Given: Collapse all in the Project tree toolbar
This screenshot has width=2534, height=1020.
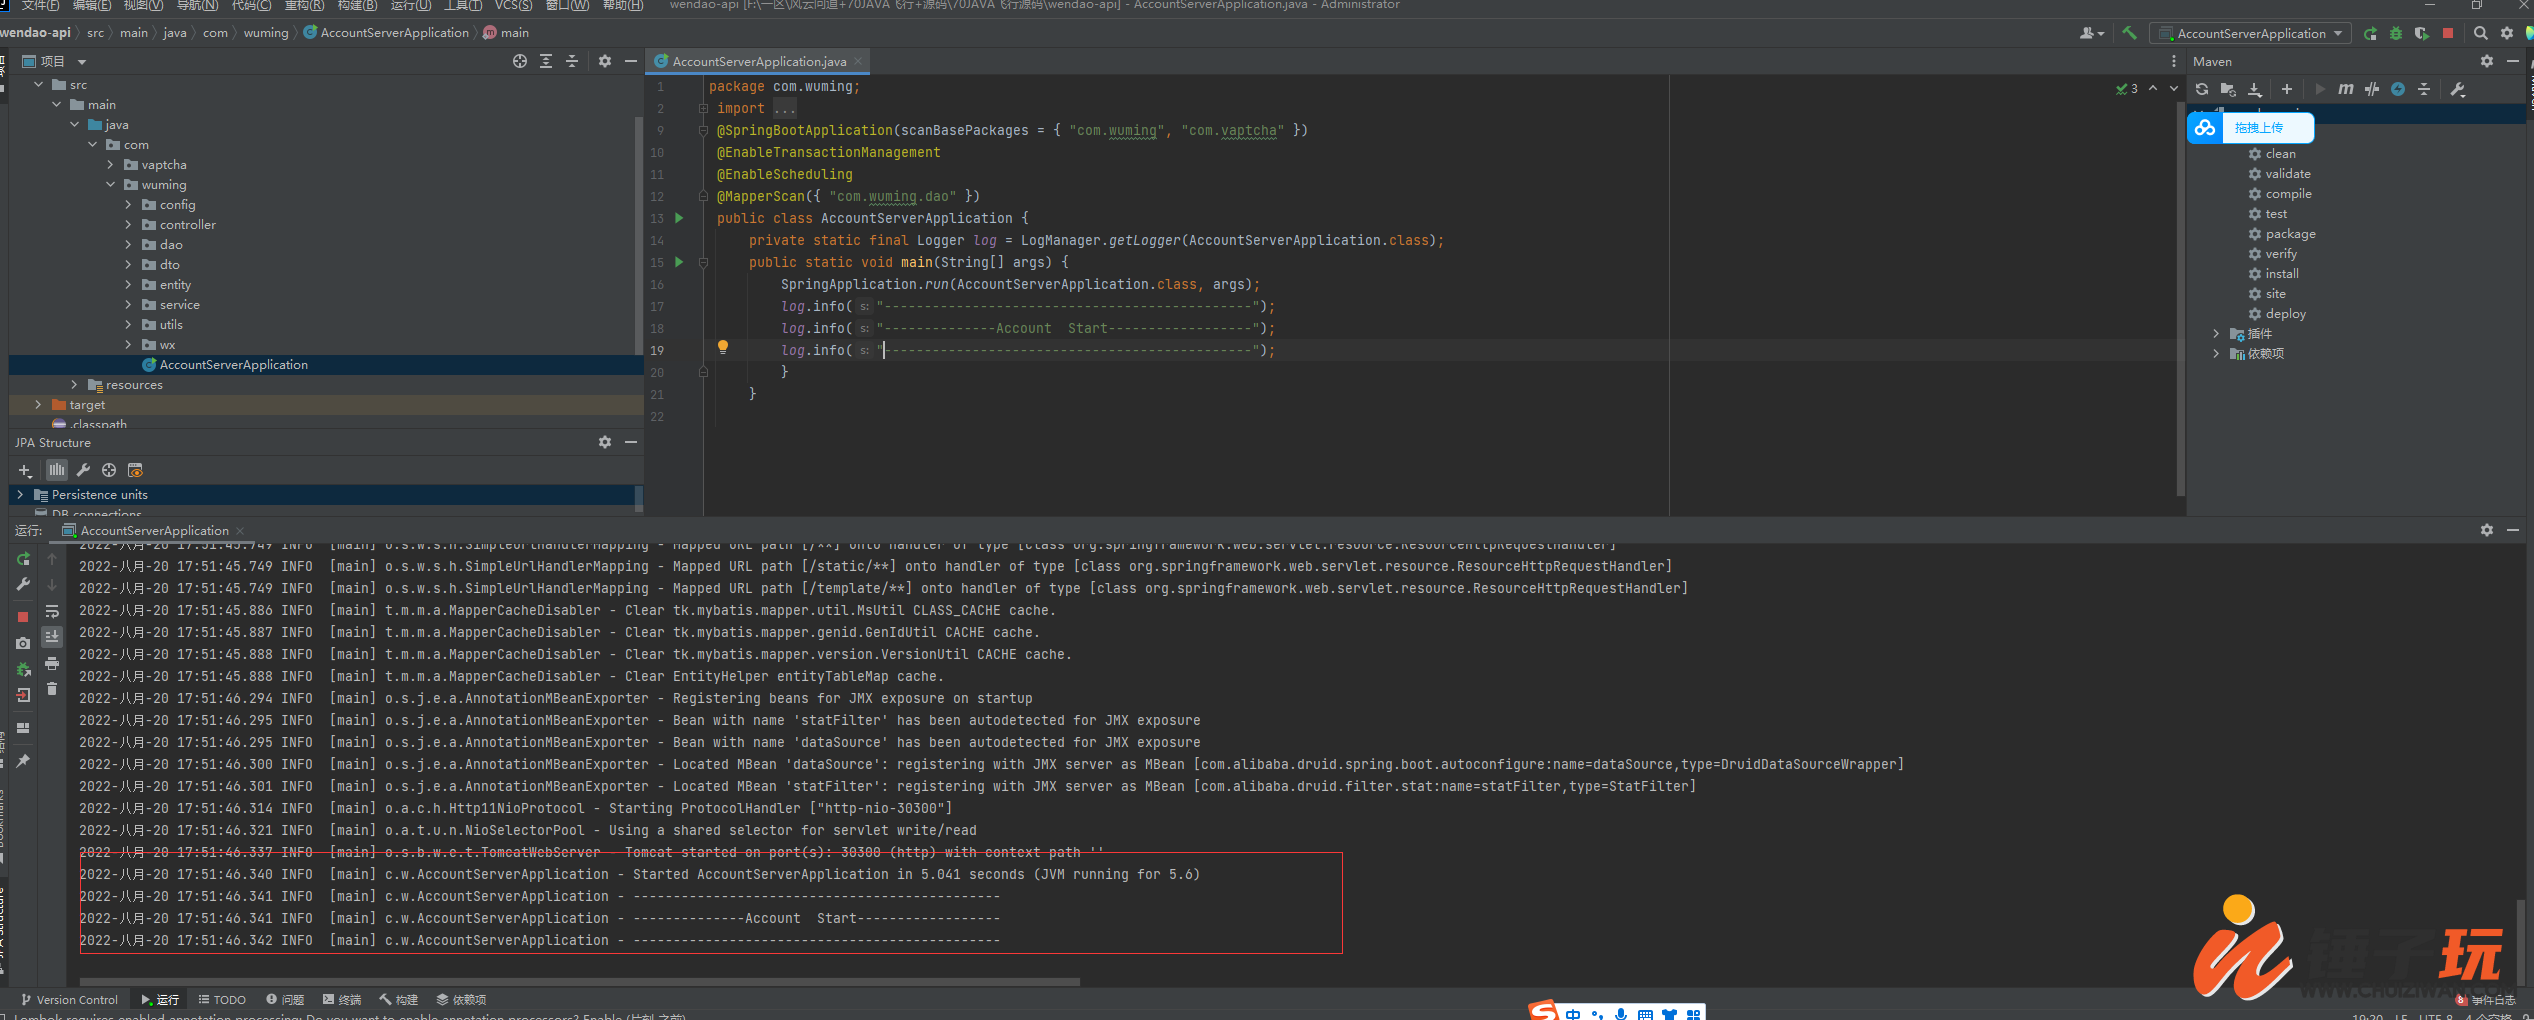Looking at the screenshot, I should click(x=572, y=61).
